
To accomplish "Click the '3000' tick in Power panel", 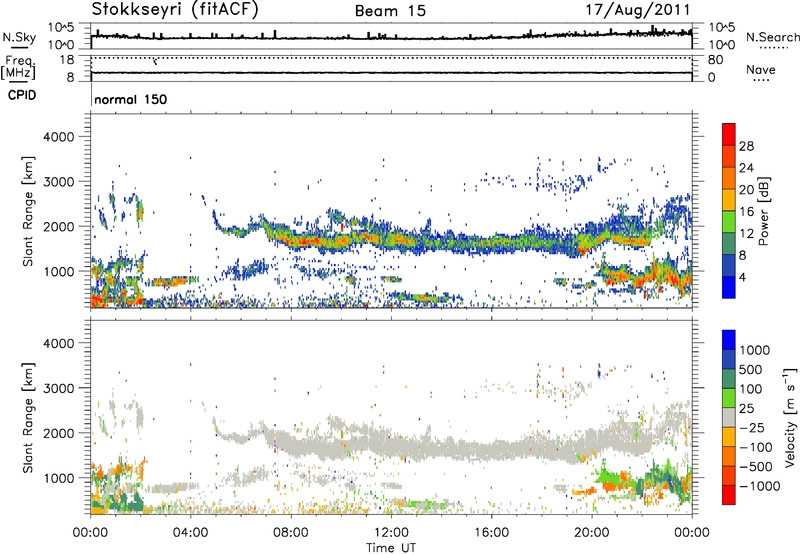I will click(x=58, y=182).
